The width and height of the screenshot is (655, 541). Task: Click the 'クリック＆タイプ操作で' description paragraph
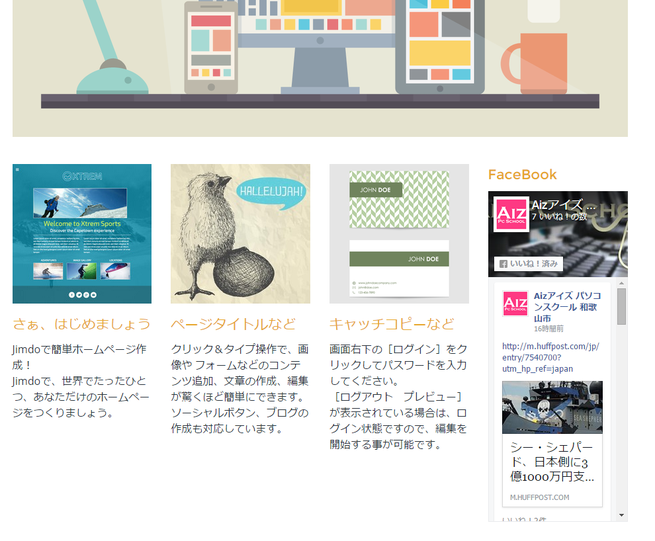[240, 389]
